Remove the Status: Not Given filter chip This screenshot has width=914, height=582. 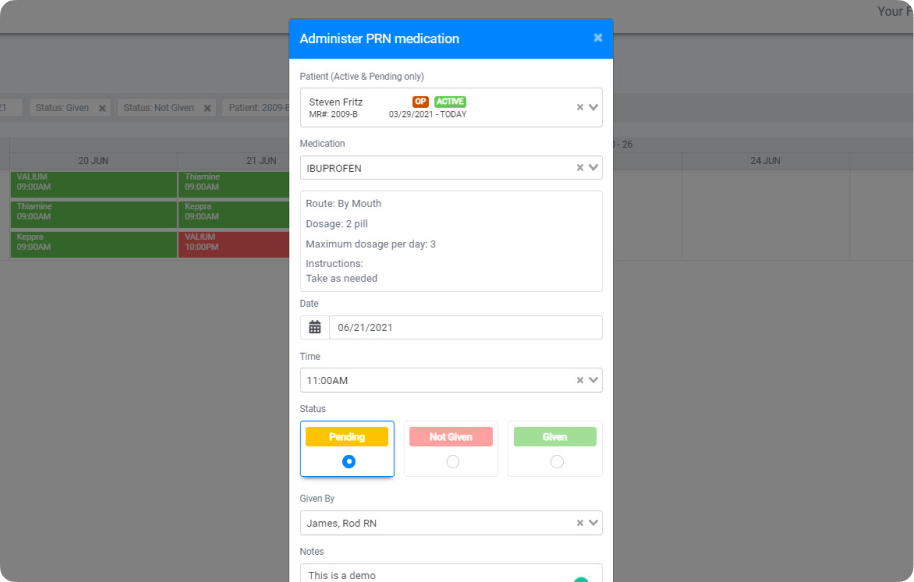click(x=207, y=108)
